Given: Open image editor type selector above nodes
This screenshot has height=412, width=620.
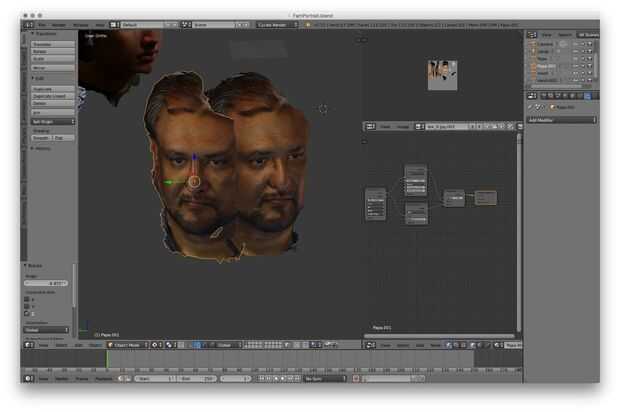Looking at the screenshot, I should pos(370,127).
